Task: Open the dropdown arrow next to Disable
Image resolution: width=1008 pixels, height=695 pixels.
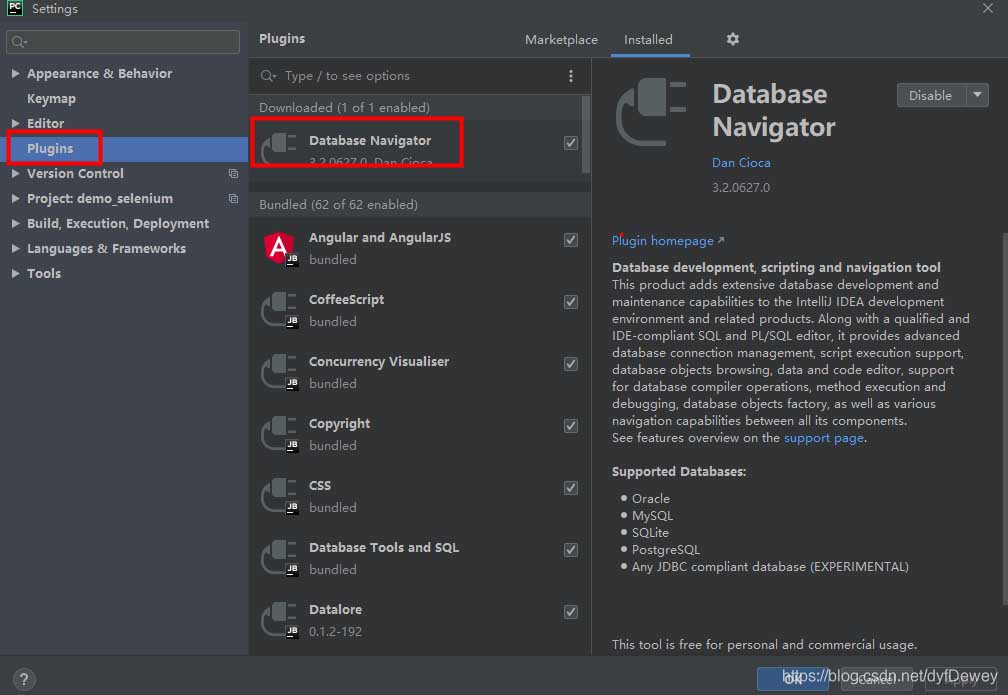Action: 977,95
